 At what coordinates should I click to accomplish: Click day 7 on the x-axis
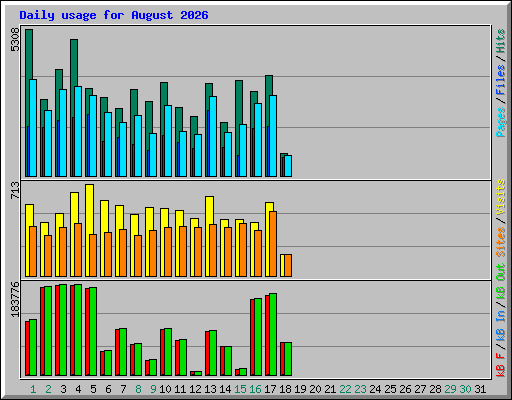(123, 389)
